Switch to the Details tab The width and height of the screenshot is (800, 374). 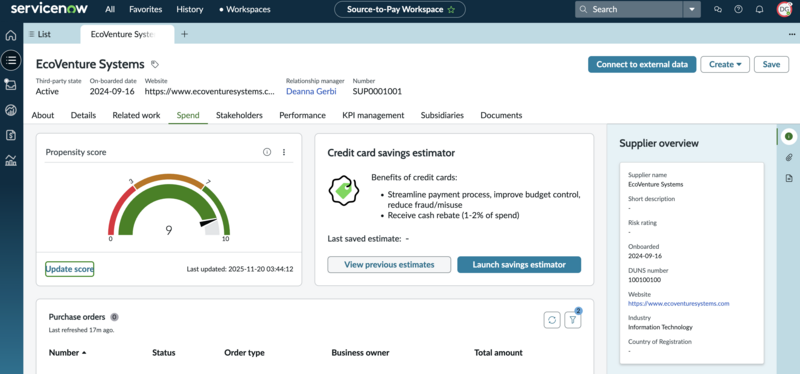coord(83,115)
